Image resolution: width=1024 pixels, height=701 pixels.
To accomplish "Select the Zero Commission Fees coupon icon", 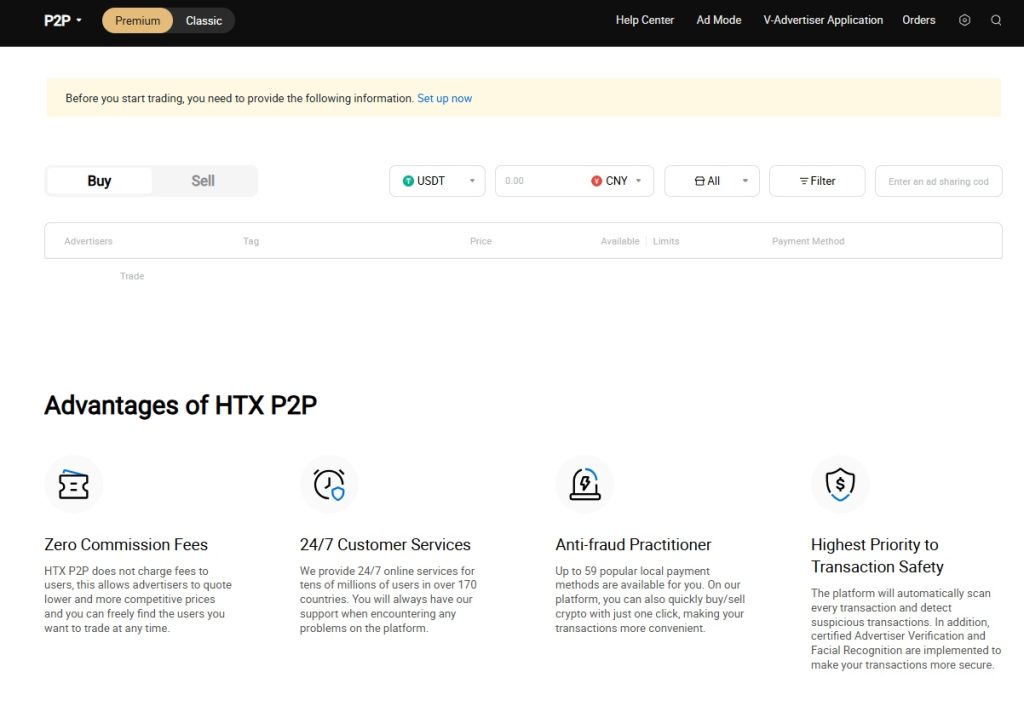I will pos(73,484).
